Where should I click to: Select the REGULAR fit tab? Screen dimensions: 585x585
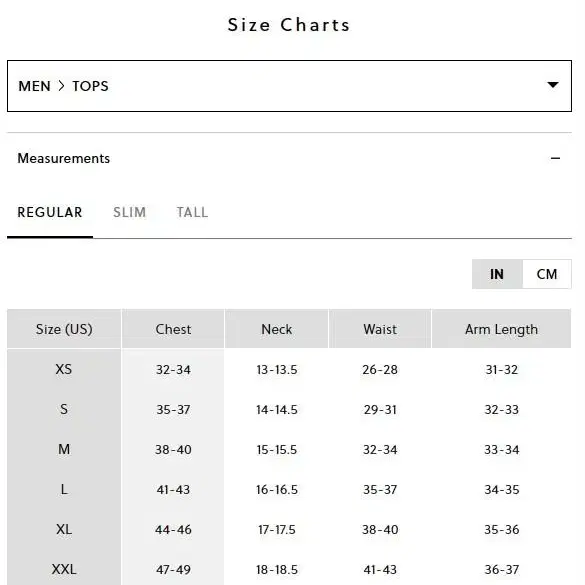(x=50, y=212)
